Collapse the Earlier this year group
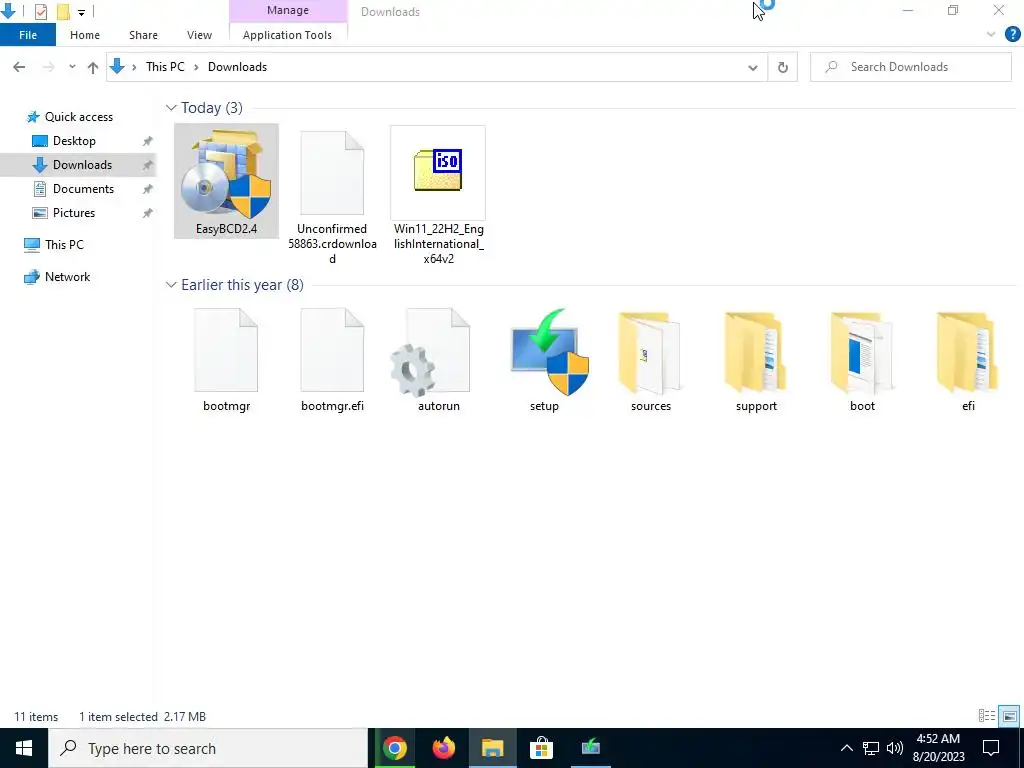 pyautogui.click(x=170, y=285)
